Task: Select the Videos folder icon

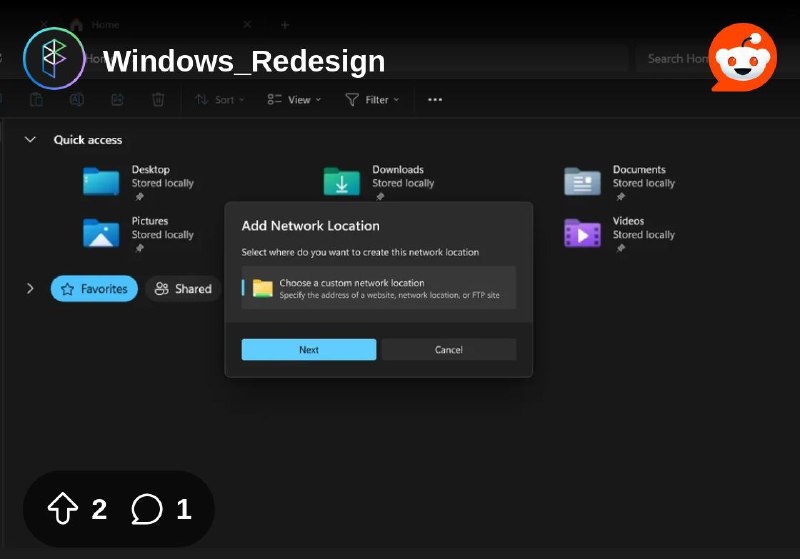Action: coord(582,233)
